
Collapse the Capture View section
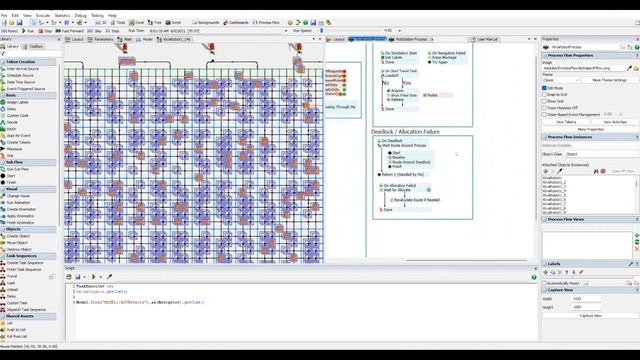click(x=544, y=290)
